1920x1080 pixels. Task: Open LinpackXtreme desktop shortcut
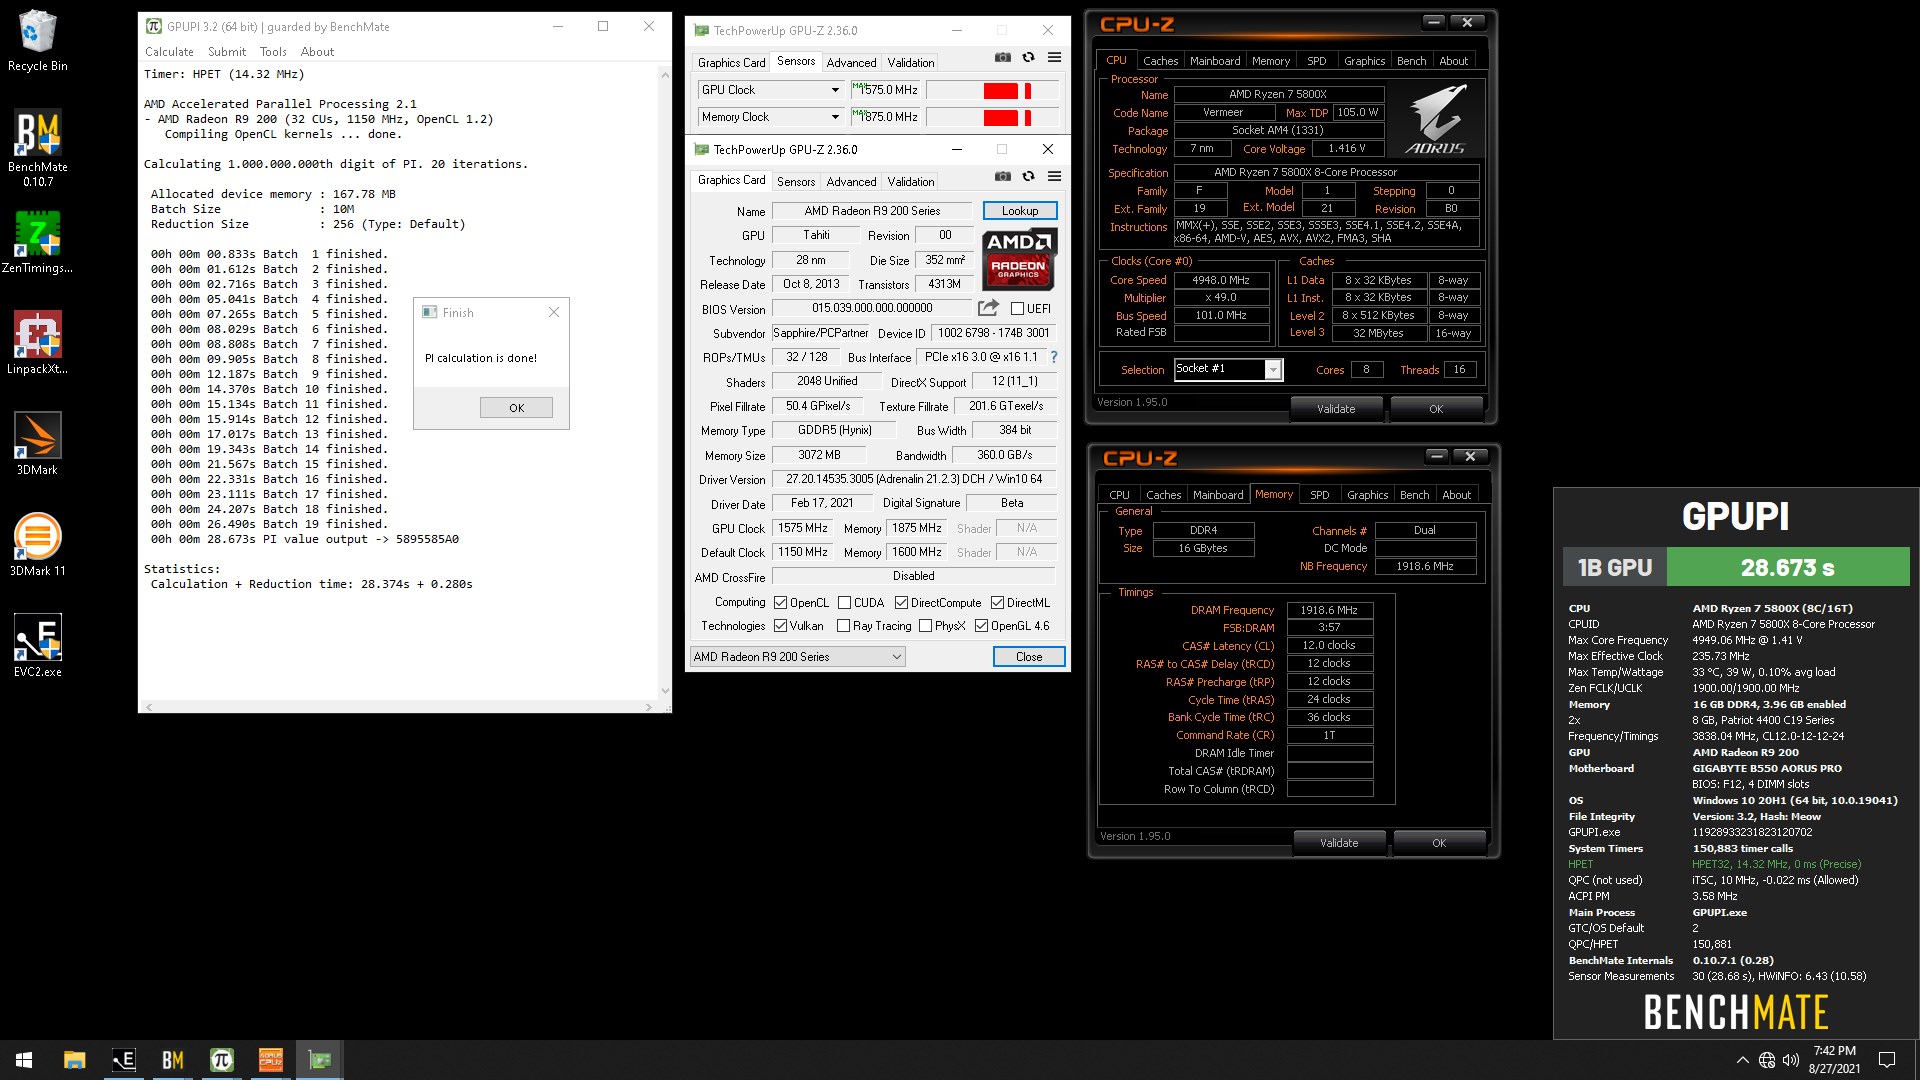pos(37,343)
